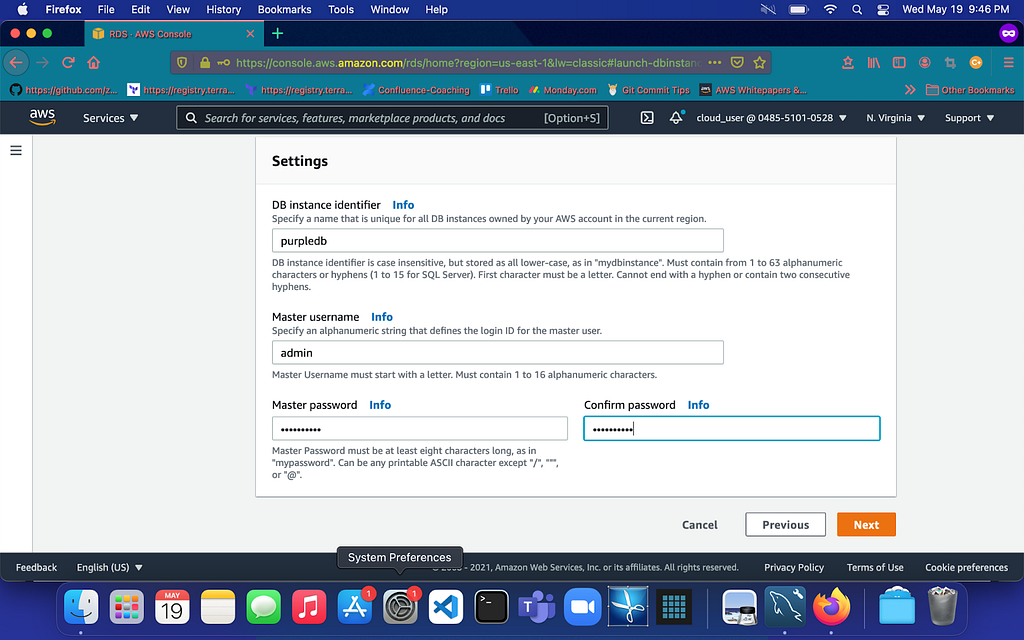Open the Privacy Policy link
1024x640 pixels.
[794, 568]
